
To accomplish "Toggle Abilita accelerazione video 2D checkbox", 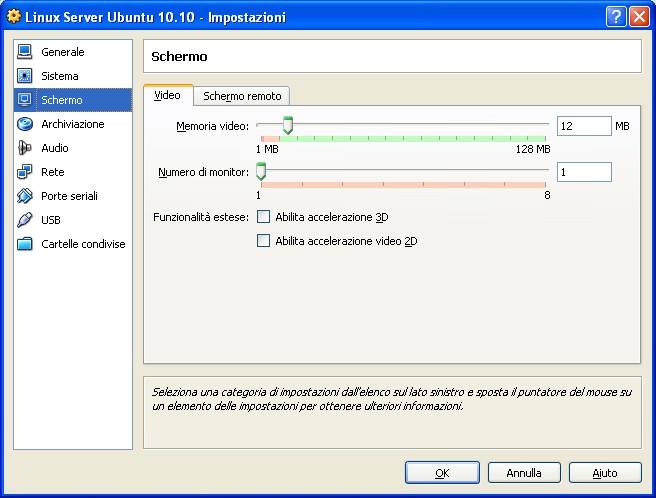I will (x=264, y=241).
